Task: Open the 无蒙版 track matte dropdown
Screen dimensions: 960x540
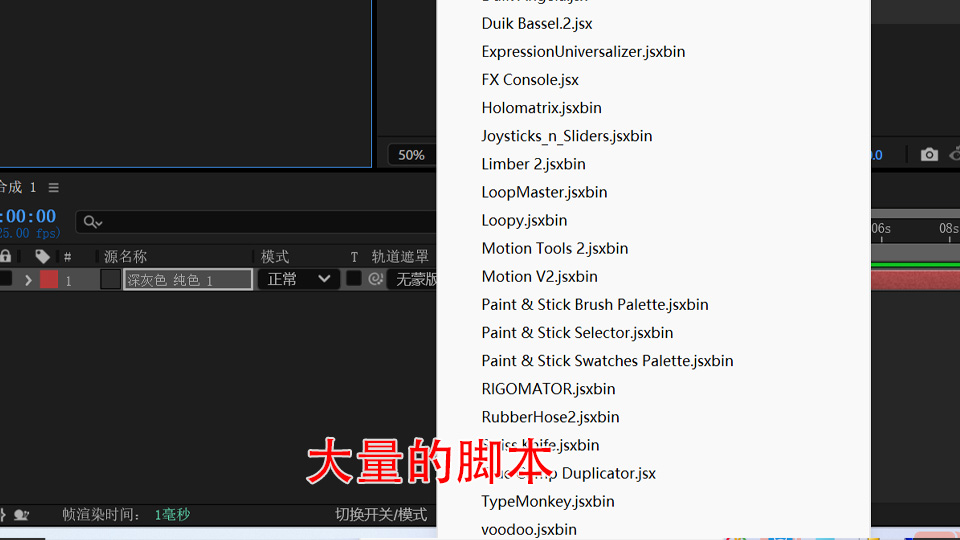Action: click(415, 279)
